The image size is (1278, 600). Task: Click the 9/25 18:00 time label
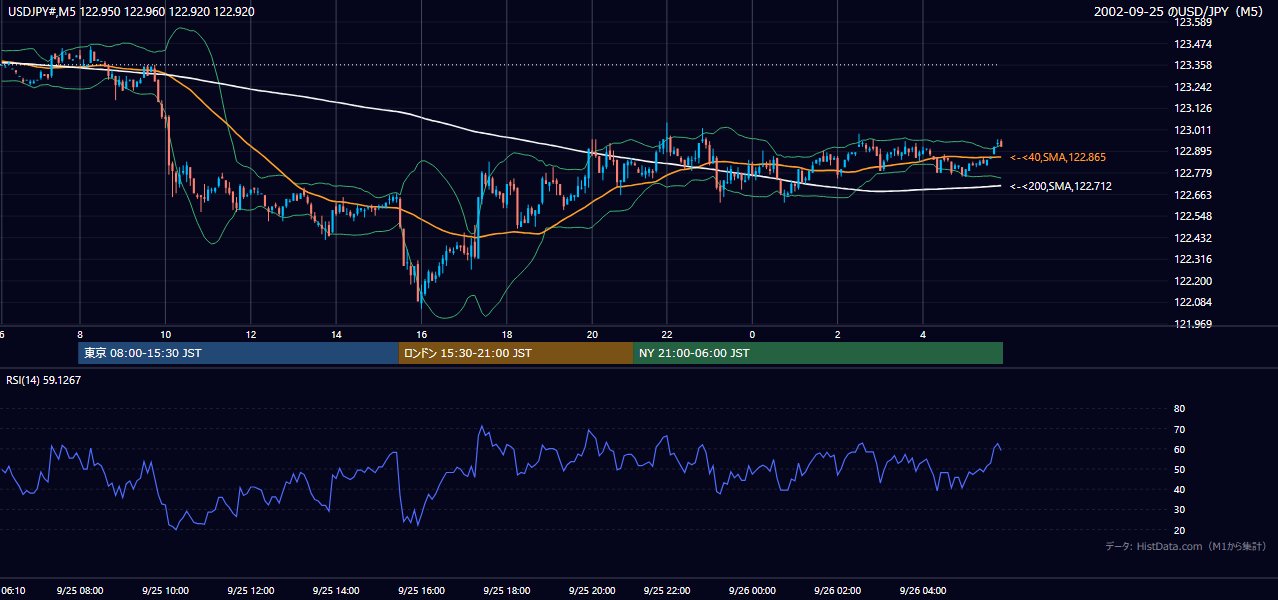[507, 590]
